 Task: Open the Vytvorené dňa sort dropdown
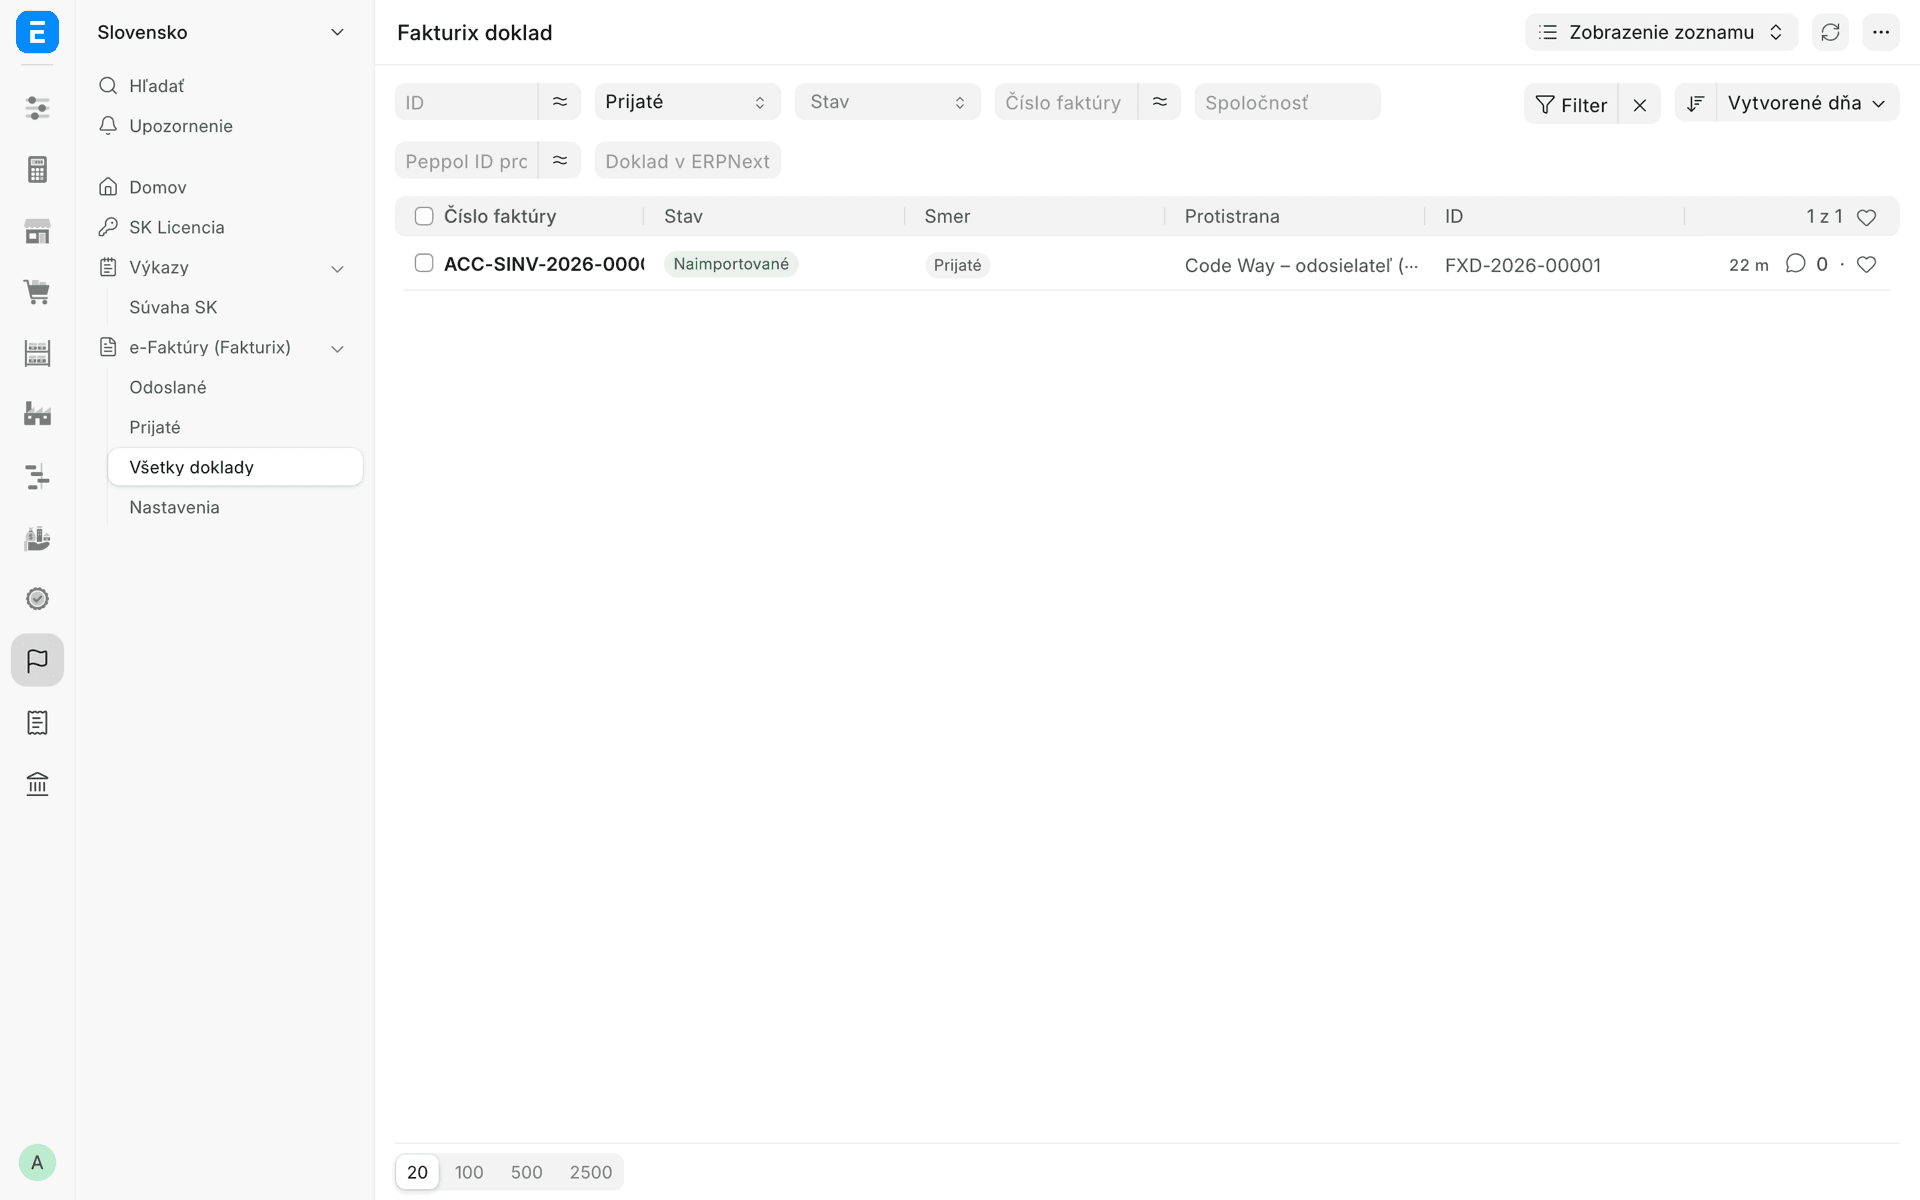pos(1807,103)
